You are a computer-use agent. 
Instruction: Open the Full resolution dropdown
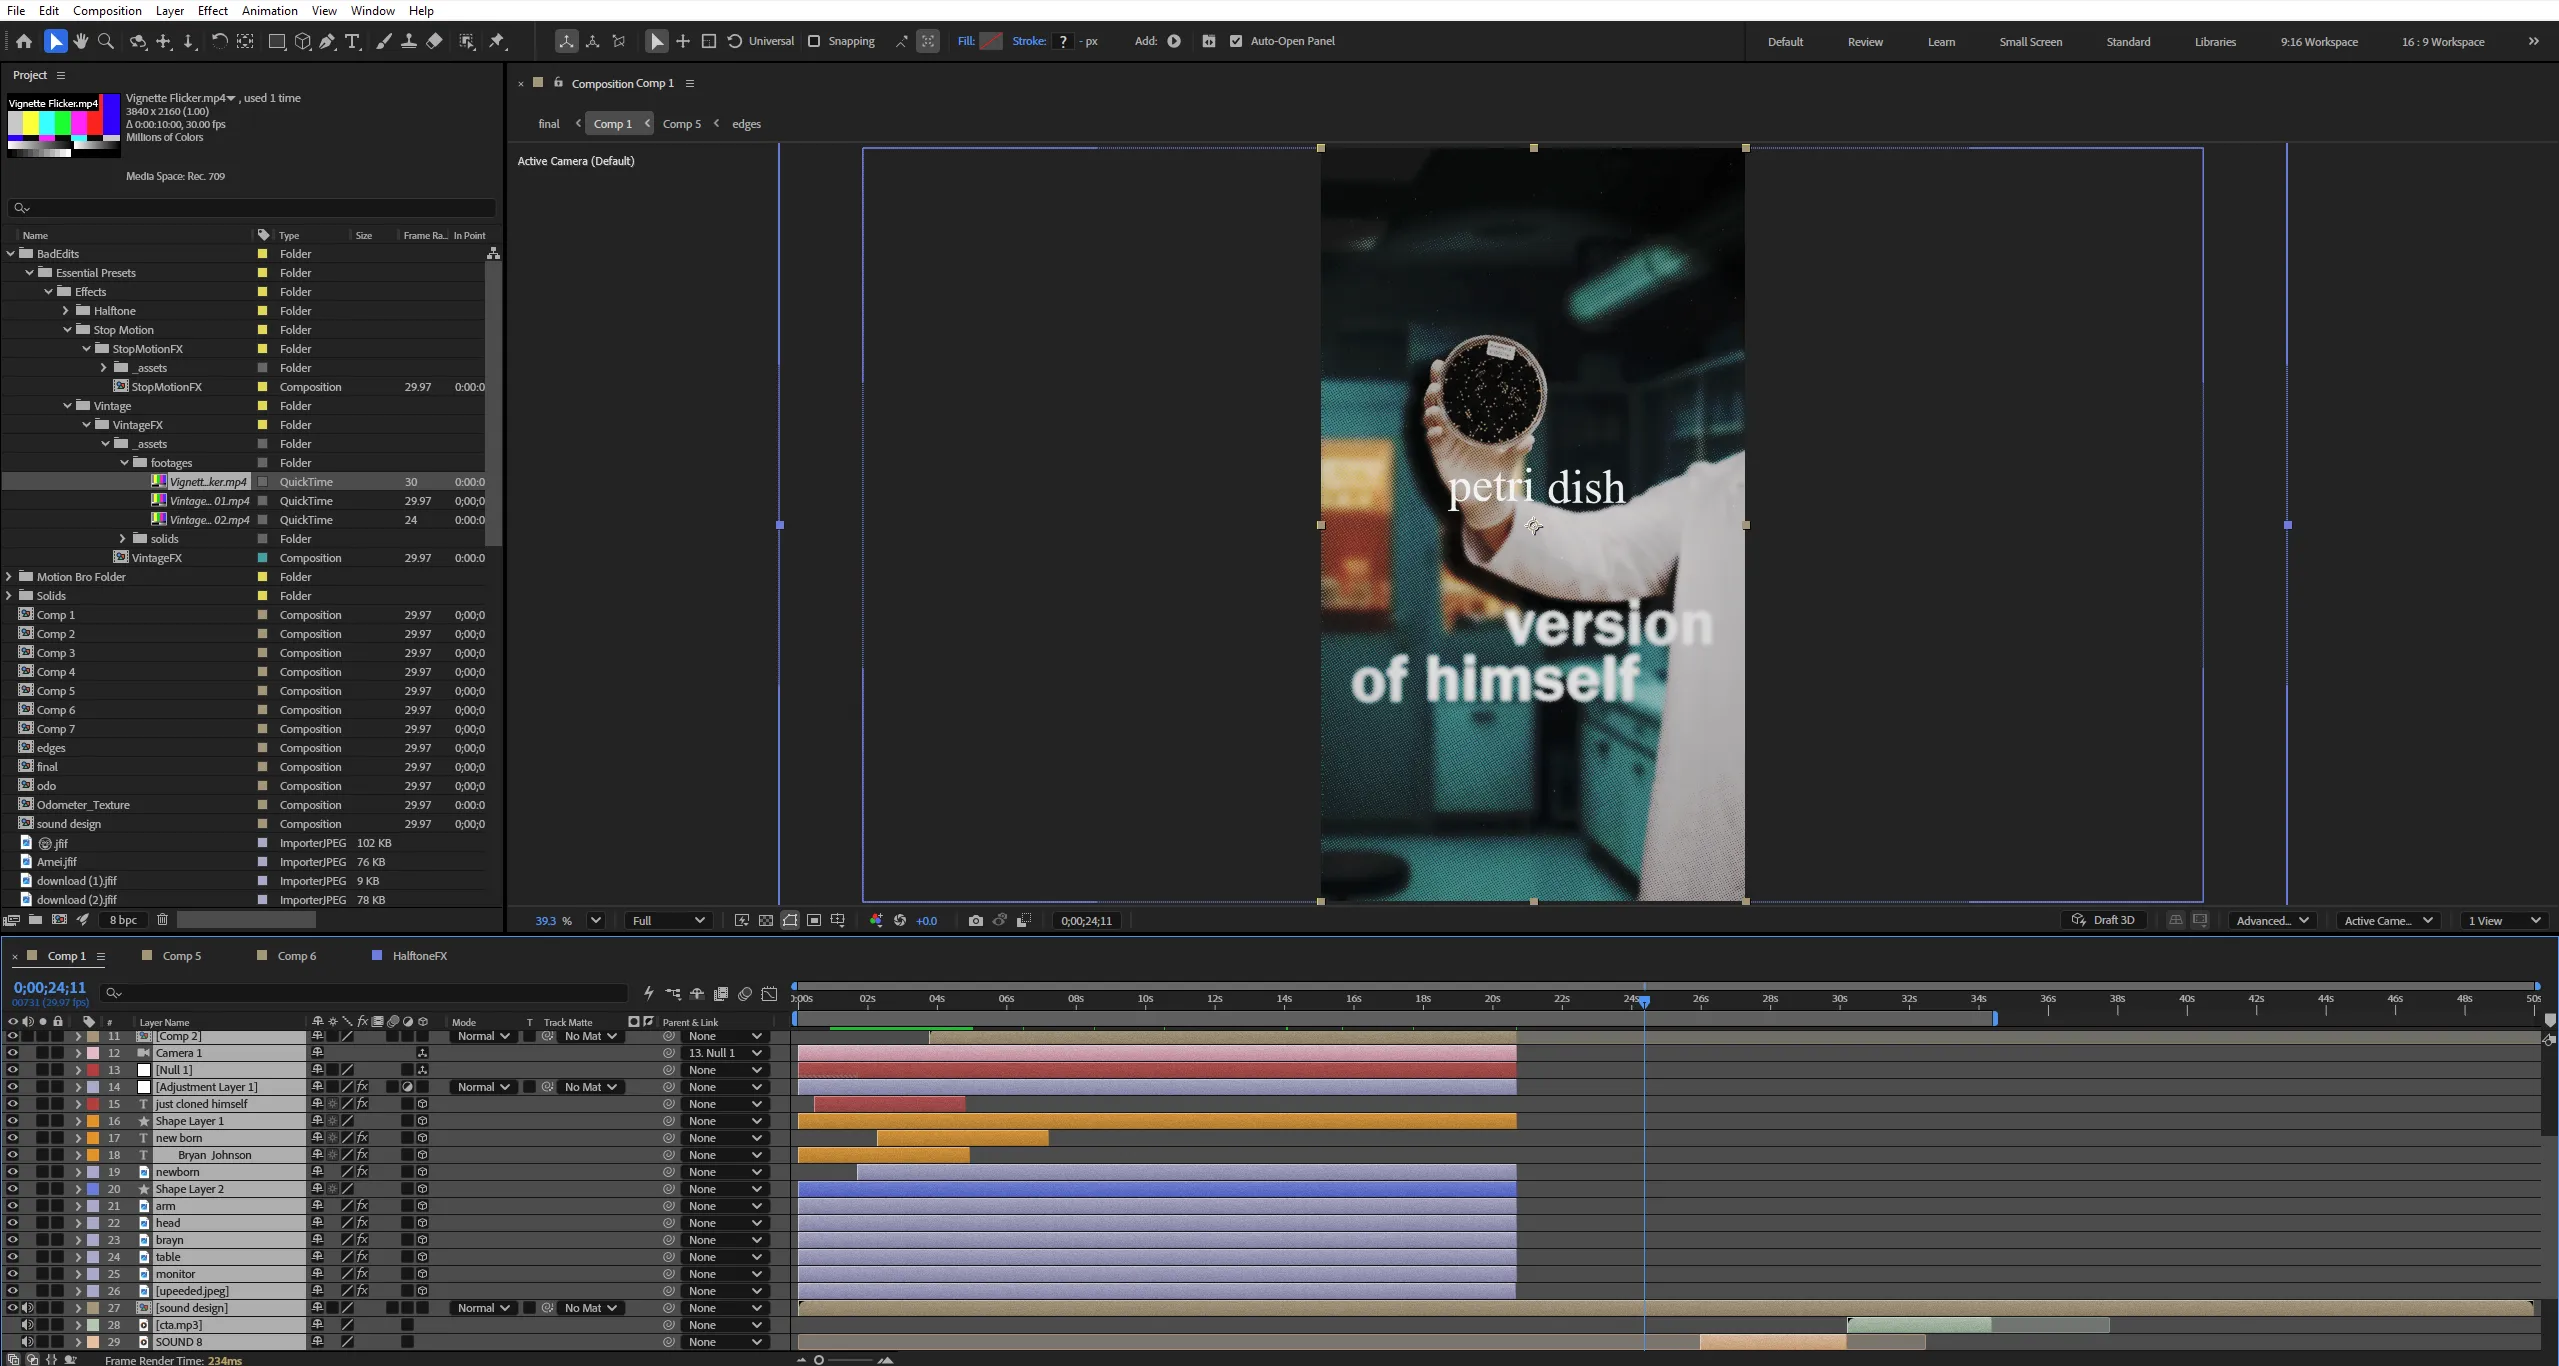(x=668, y=921)
